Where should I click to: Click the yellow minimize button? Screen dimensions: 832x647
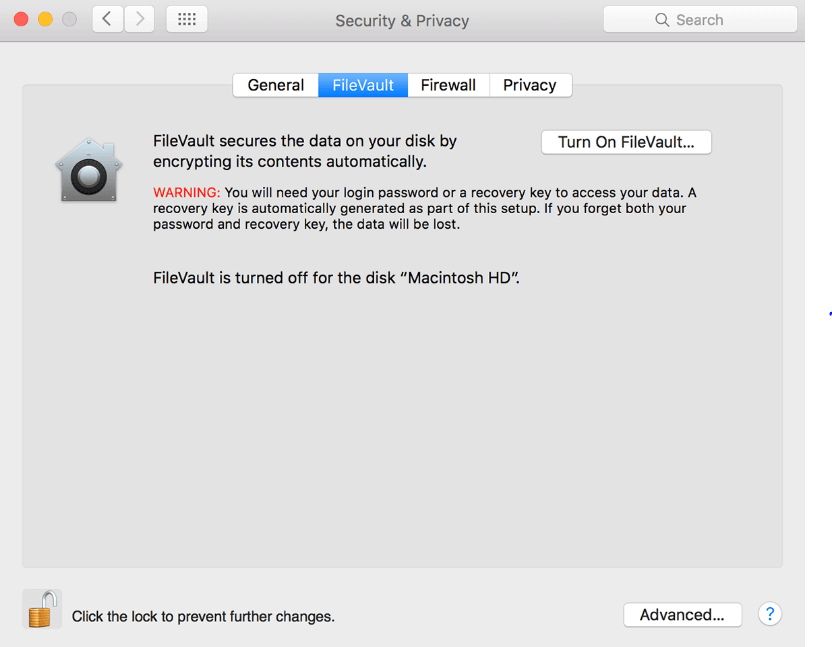coord(44,18)
